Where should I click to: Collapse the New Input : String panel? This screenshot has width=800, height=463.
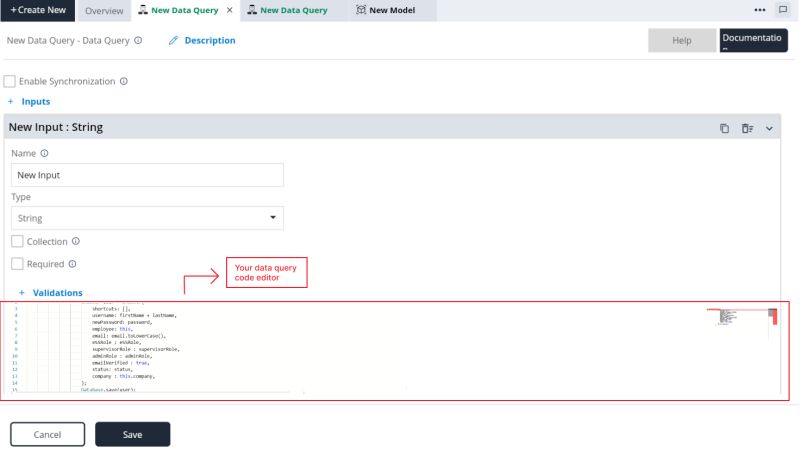[769, 129]
